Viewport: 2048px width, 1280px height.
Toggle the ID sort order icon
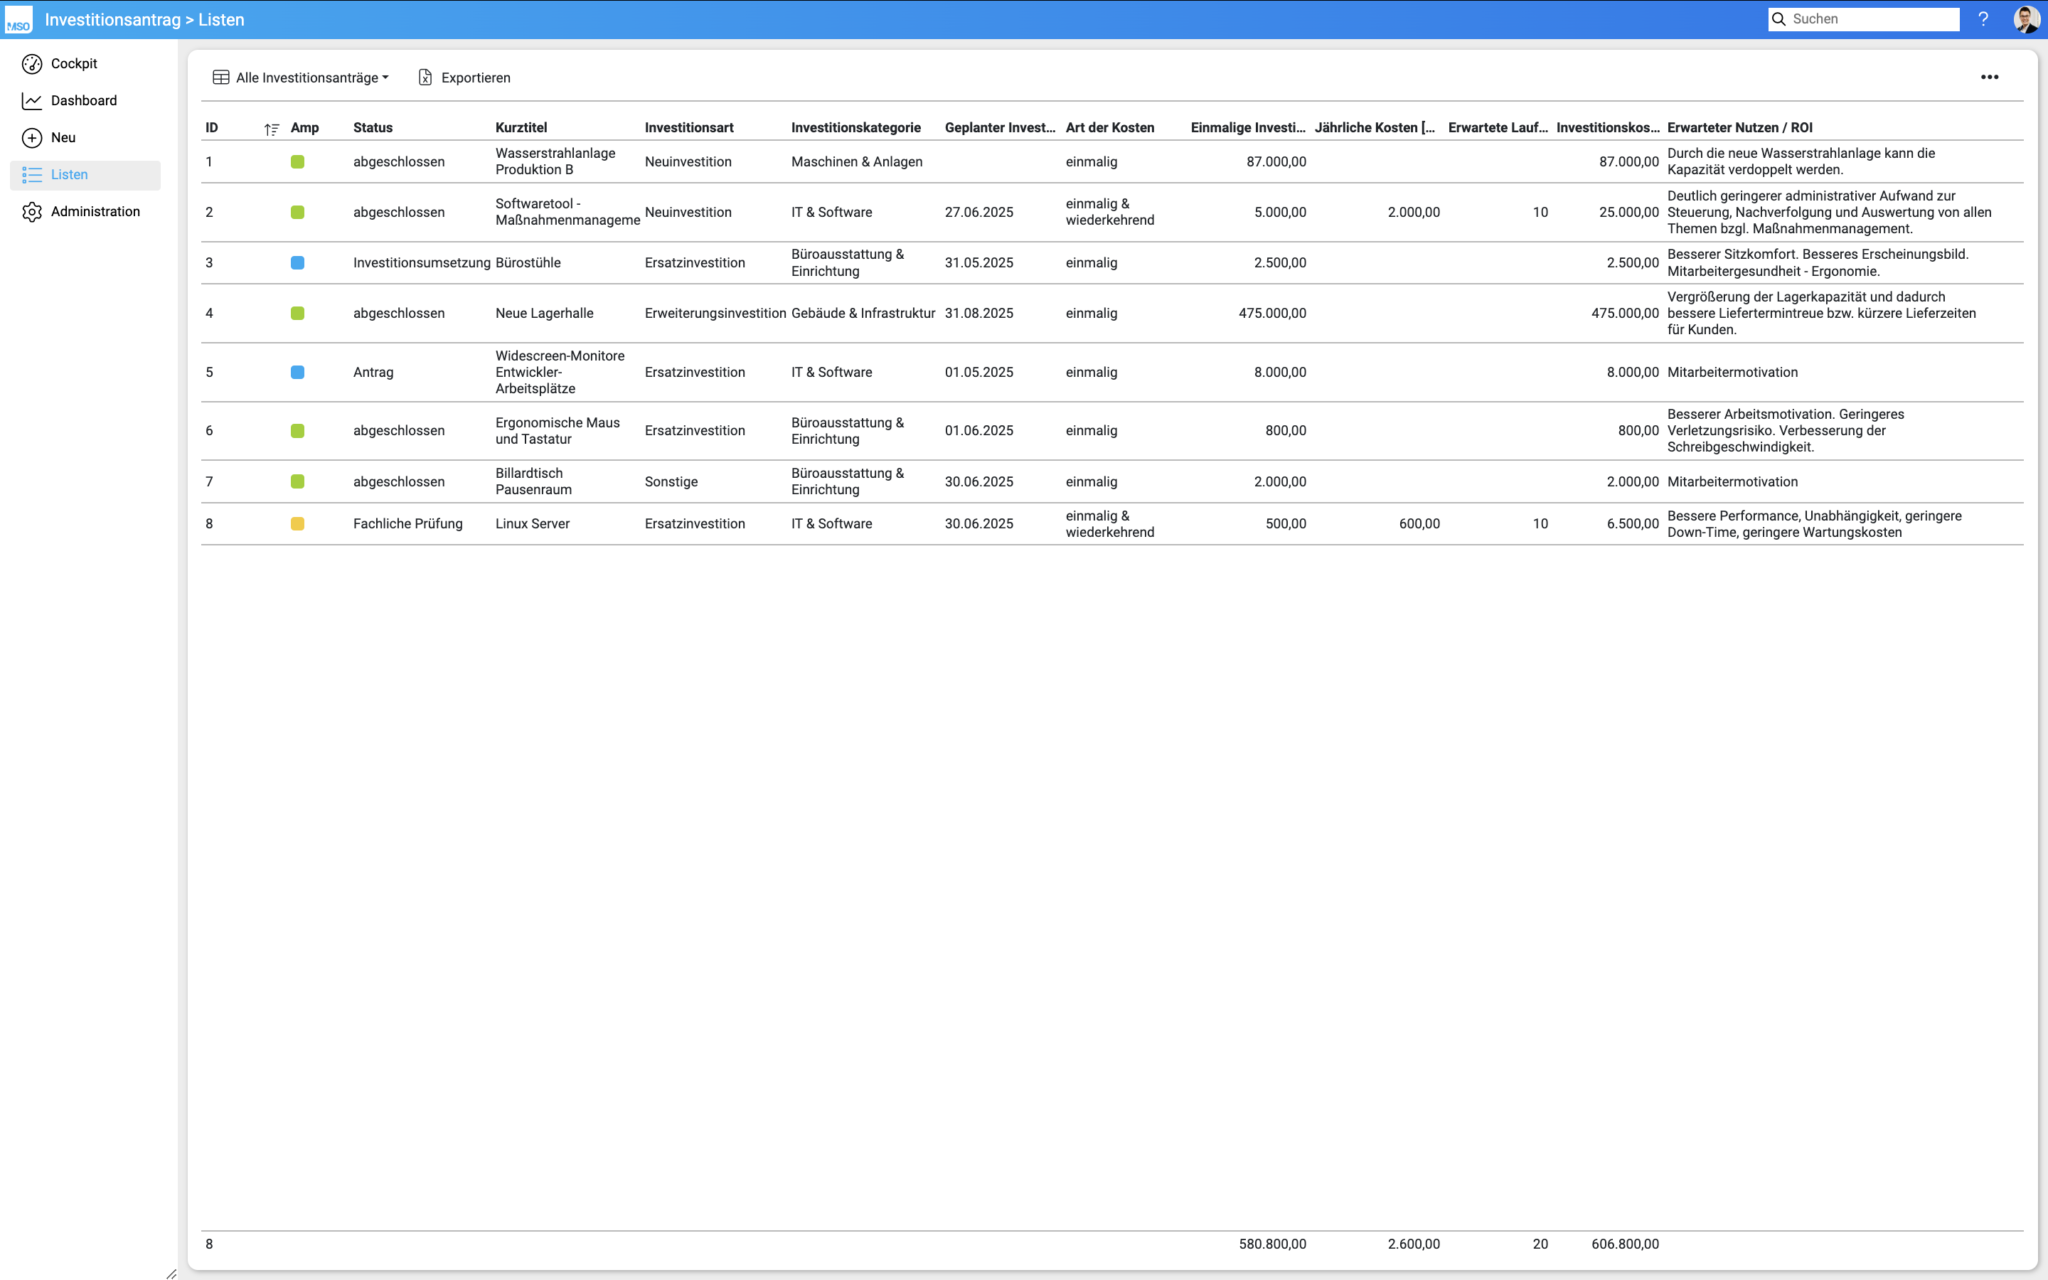[x=271, y=129]
